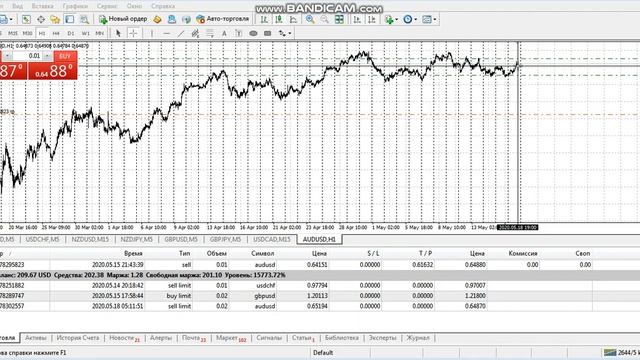Open the Navigator folder-star icon
This screenshot has height=360, width=640.
coord(55,19)
